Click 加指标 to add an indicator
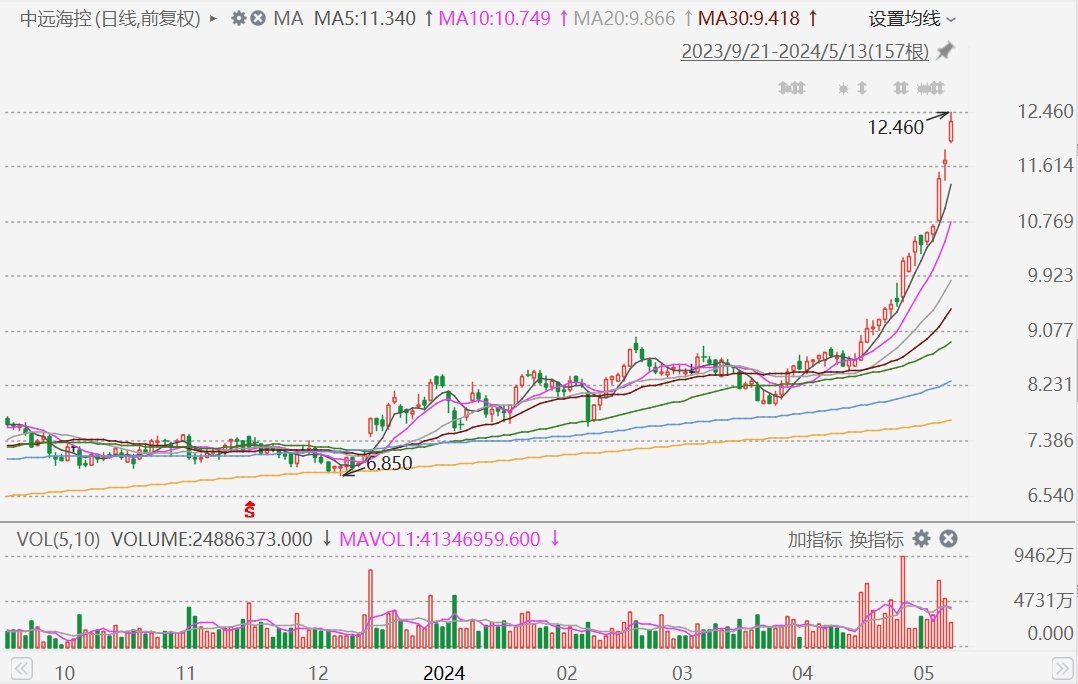Image resolution: width=1078 pixels, height=684 pixels. point(814,539)
